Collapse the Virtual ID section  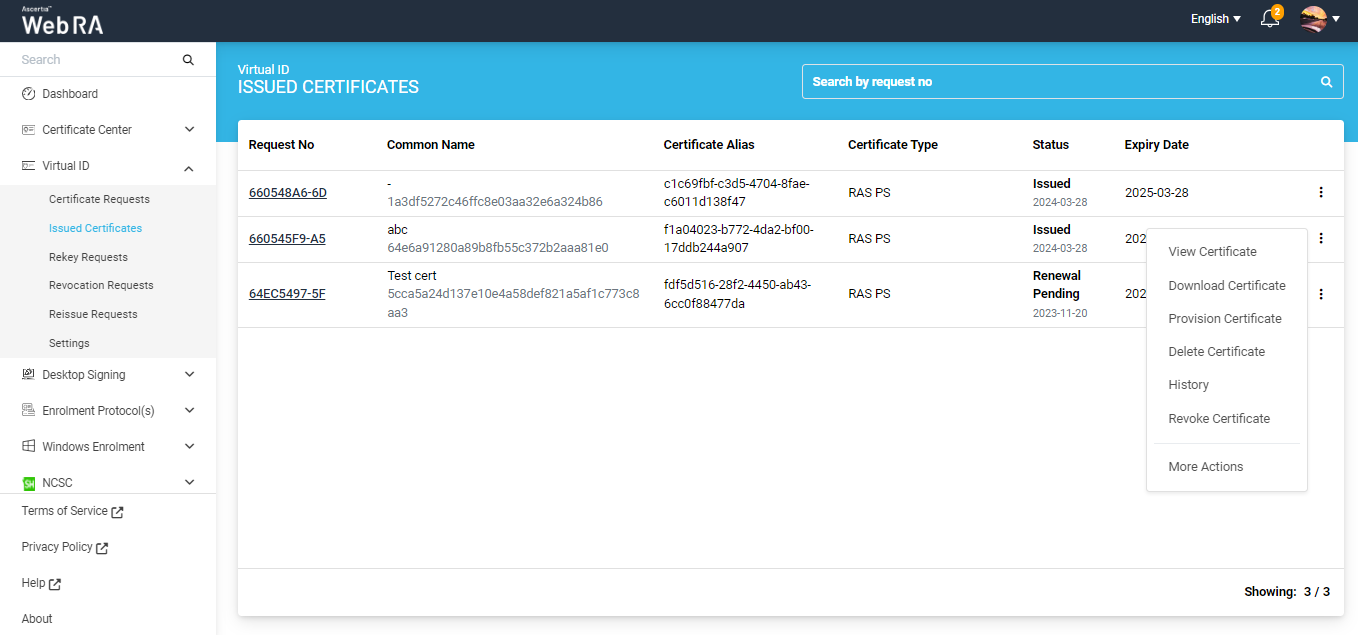point(189,167)
